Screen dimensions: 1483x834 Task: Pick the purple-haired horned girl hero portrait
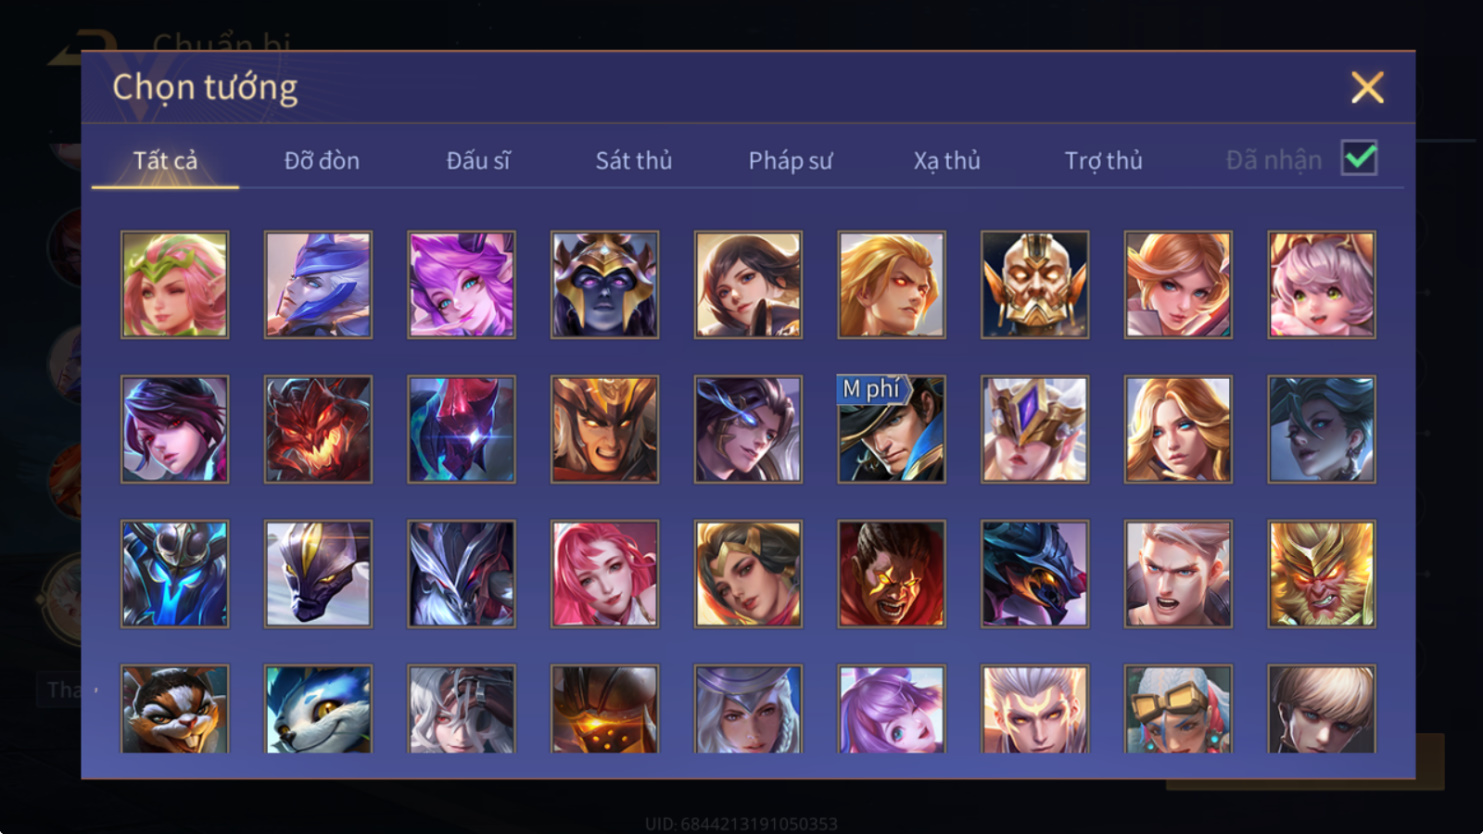click(x=461, y=285)
